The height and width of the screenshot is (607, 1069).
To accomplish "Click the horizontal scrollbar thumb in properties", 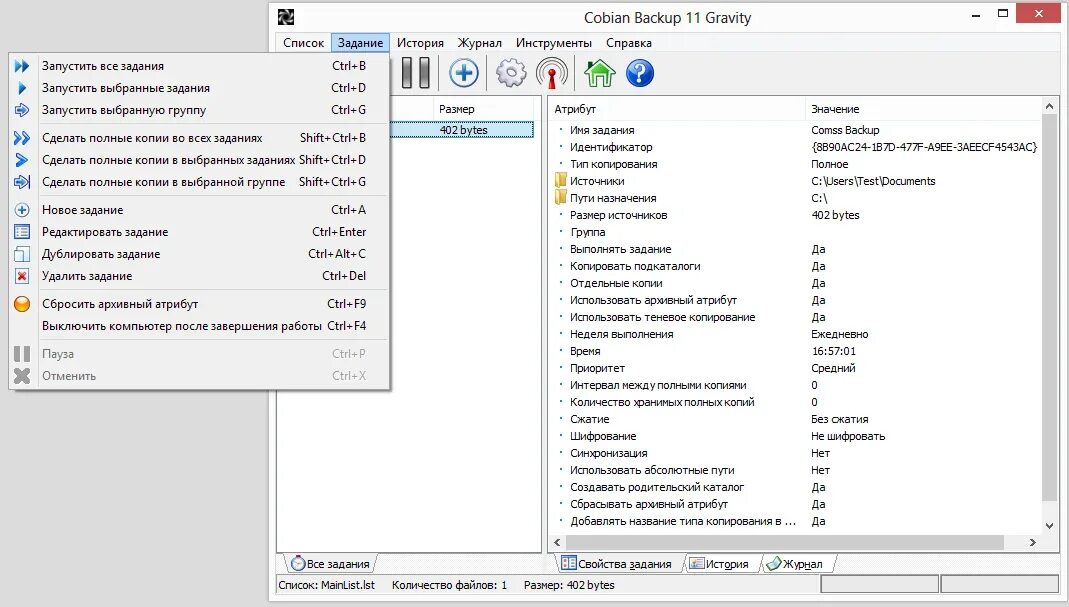I will pos(784,542).
